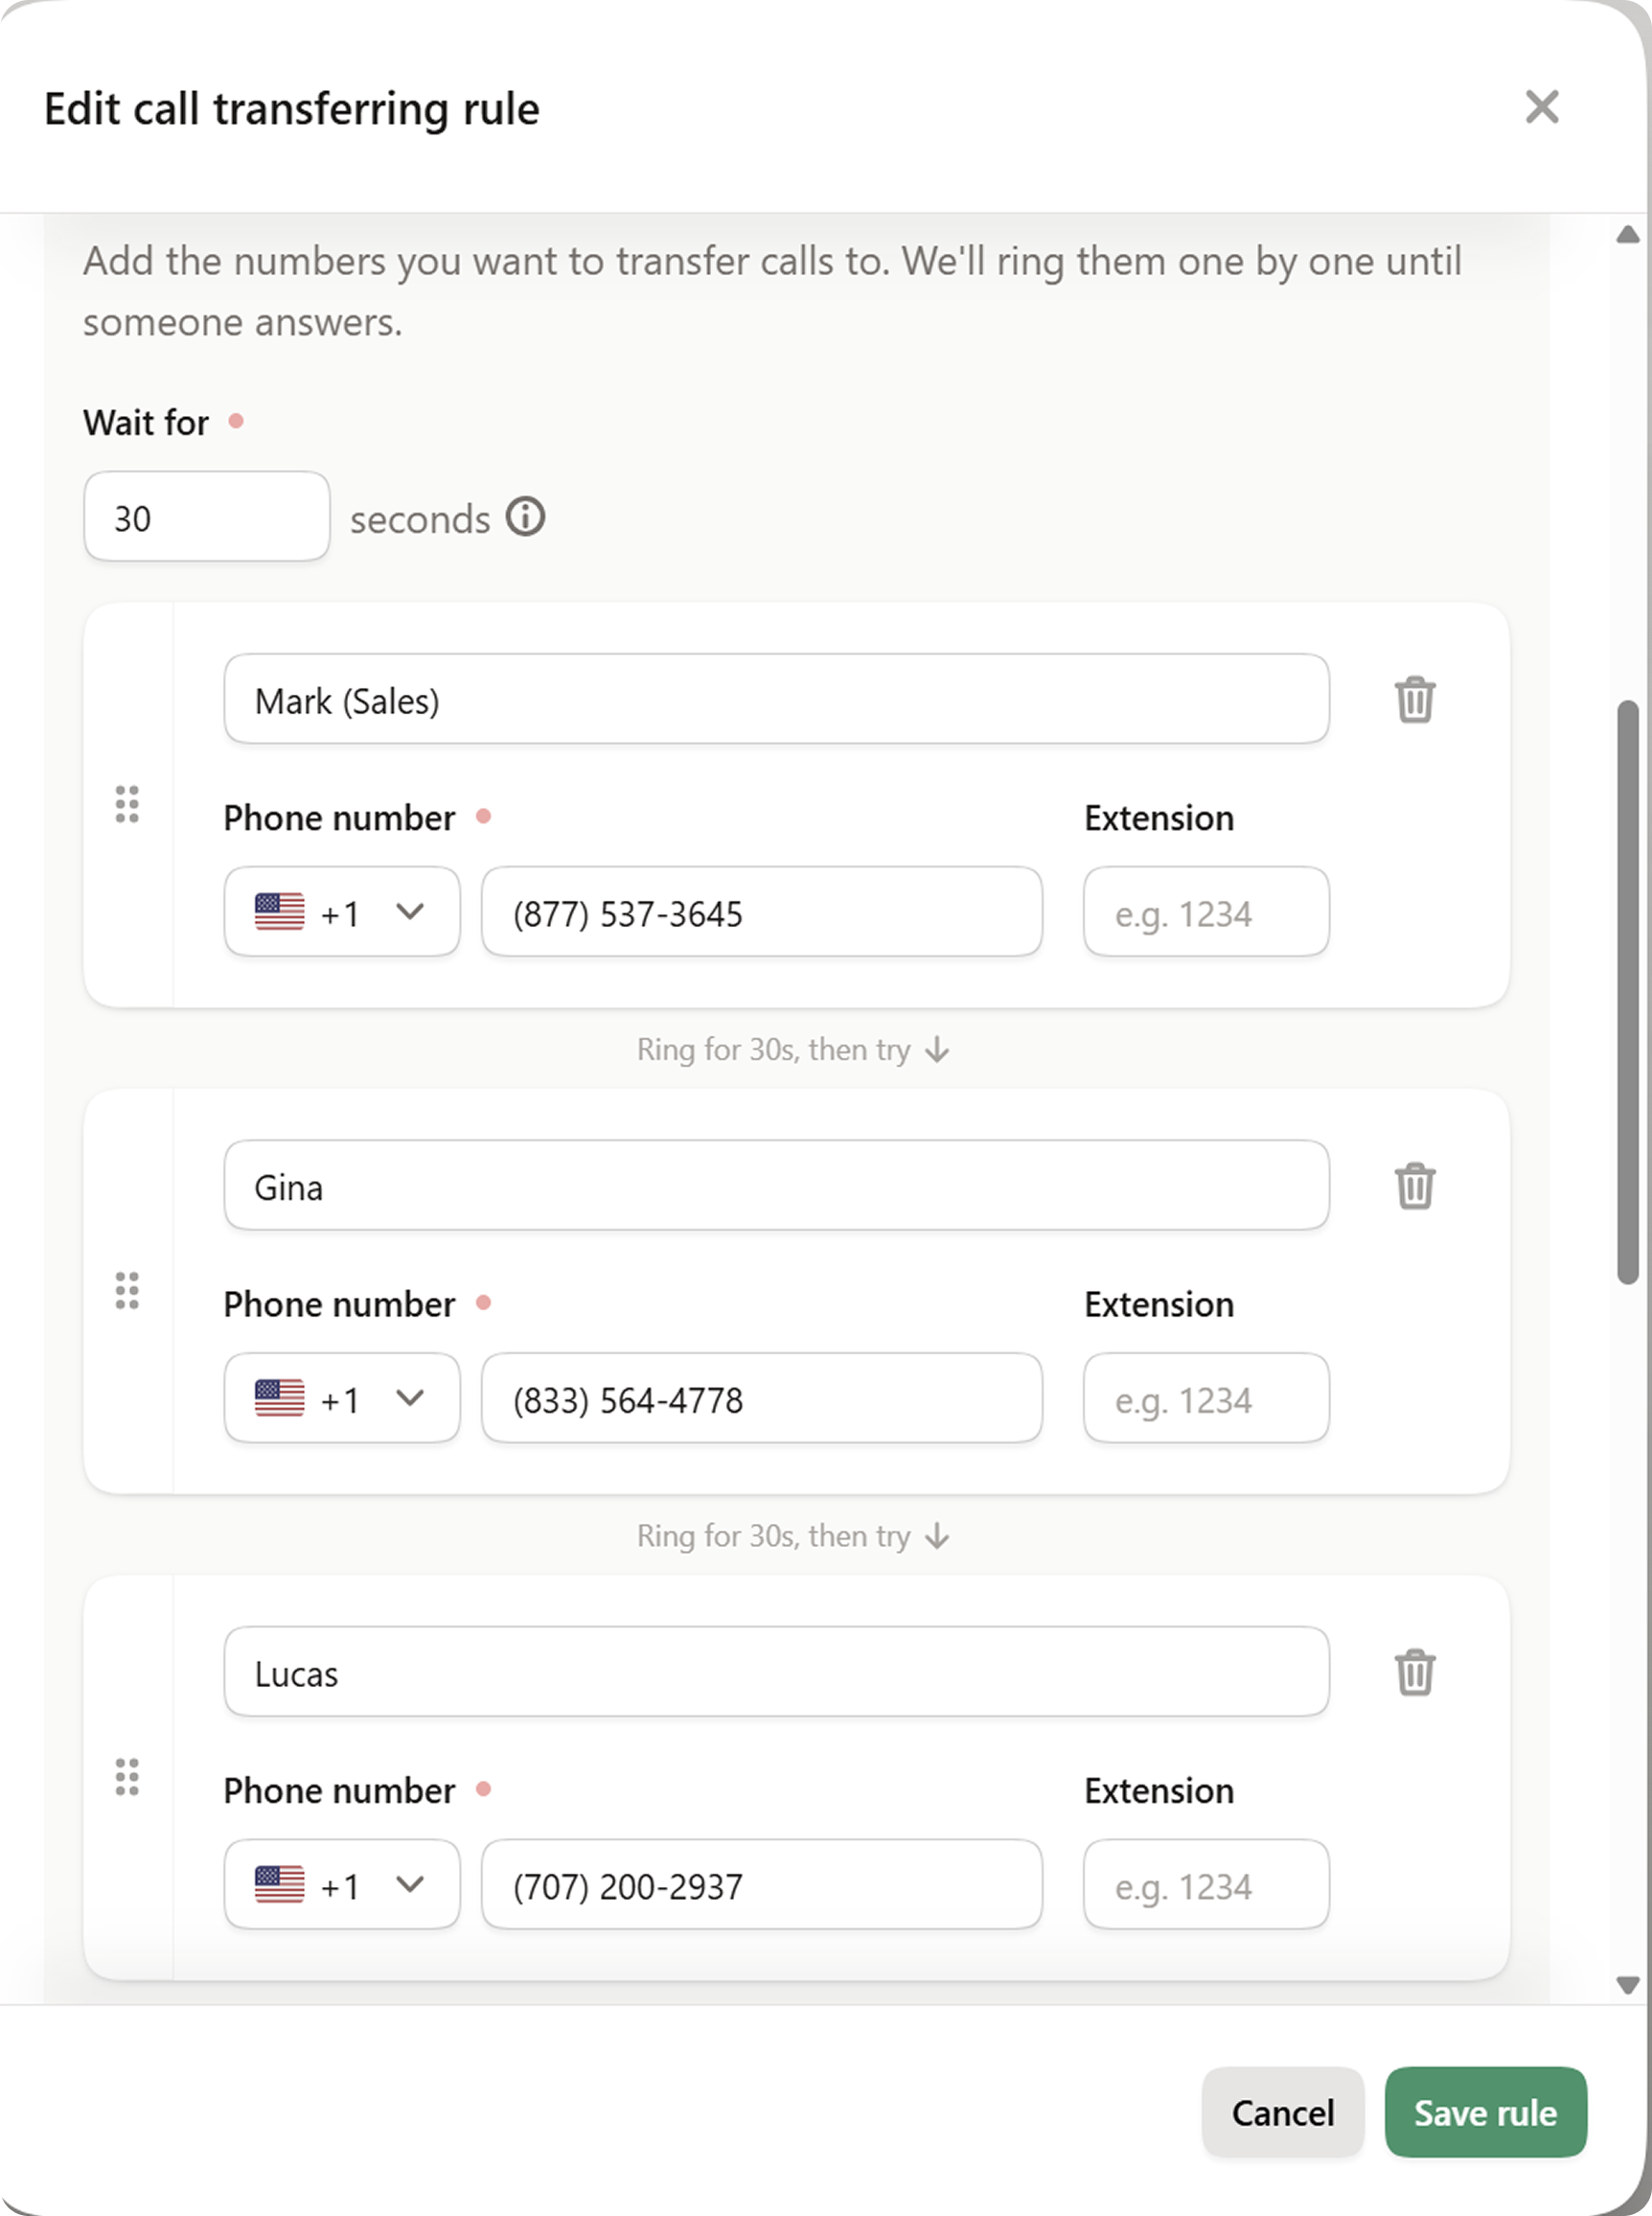Image resolution: width=1652 pixels, height=2216 pixels.
Task: Open the seconds info tooltip
Action: 526,517
